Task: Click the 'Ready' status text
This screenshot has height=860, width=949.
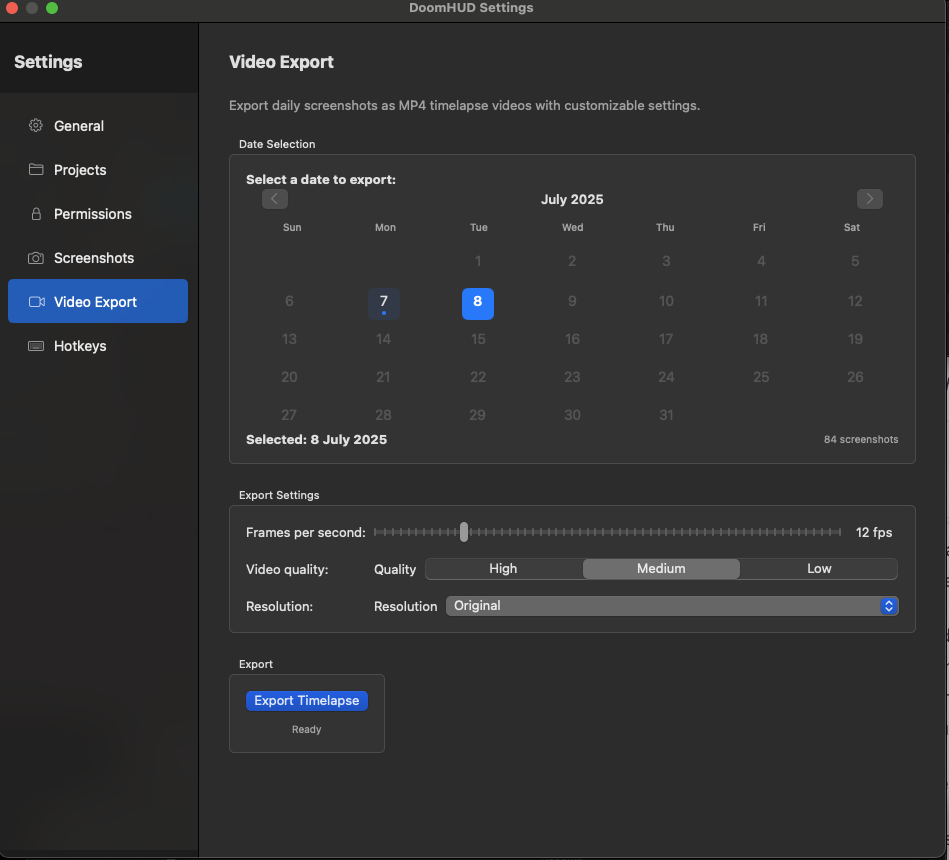Action: pyautogui.click(x=307, y=729)
